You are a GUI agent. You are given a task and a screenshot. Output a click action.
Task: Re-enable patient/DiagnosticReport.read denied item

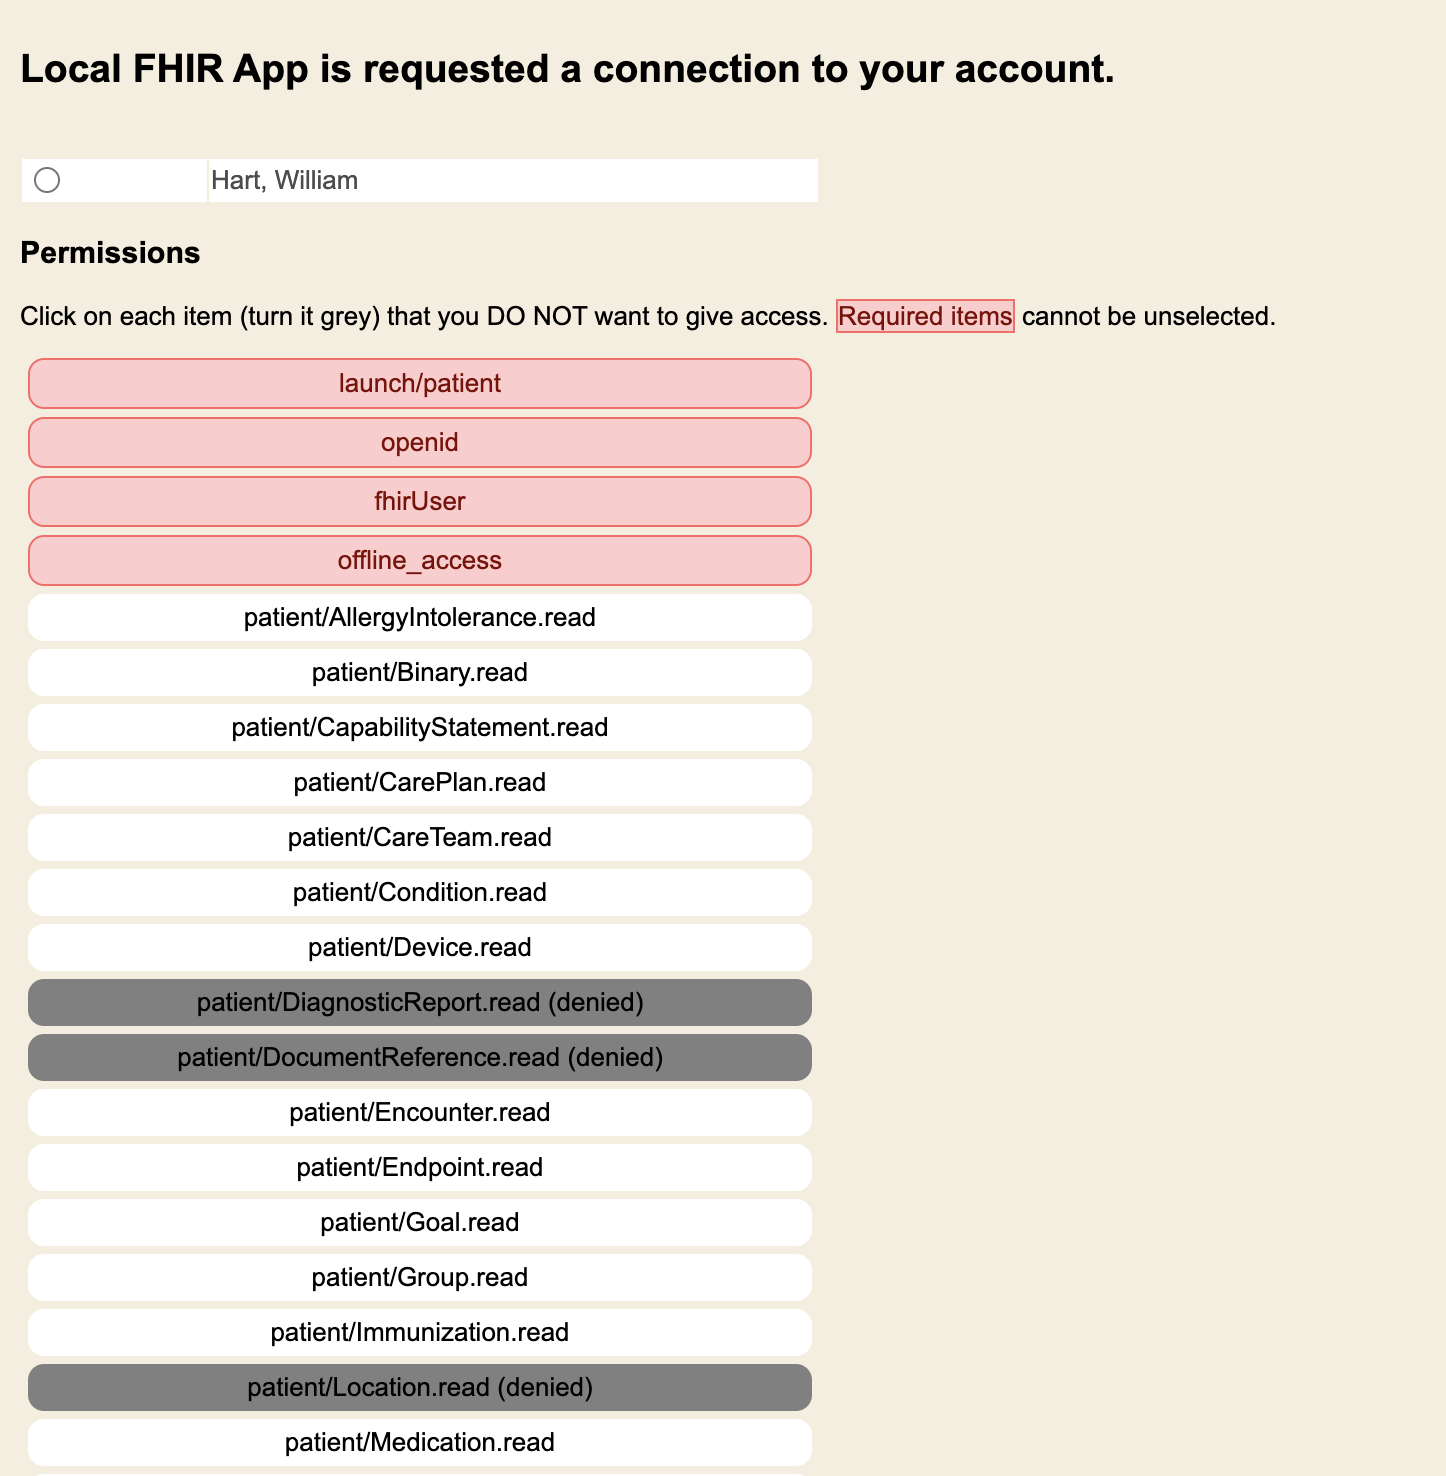click(x=420, y=1003)
